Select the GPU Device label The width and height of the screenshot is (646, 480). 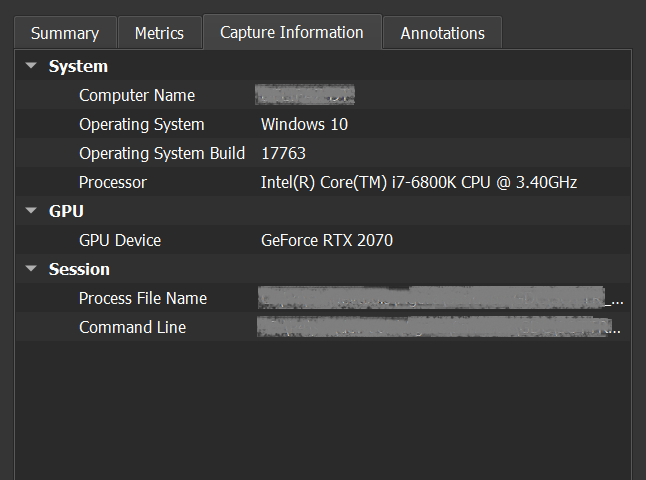(120, 241)
